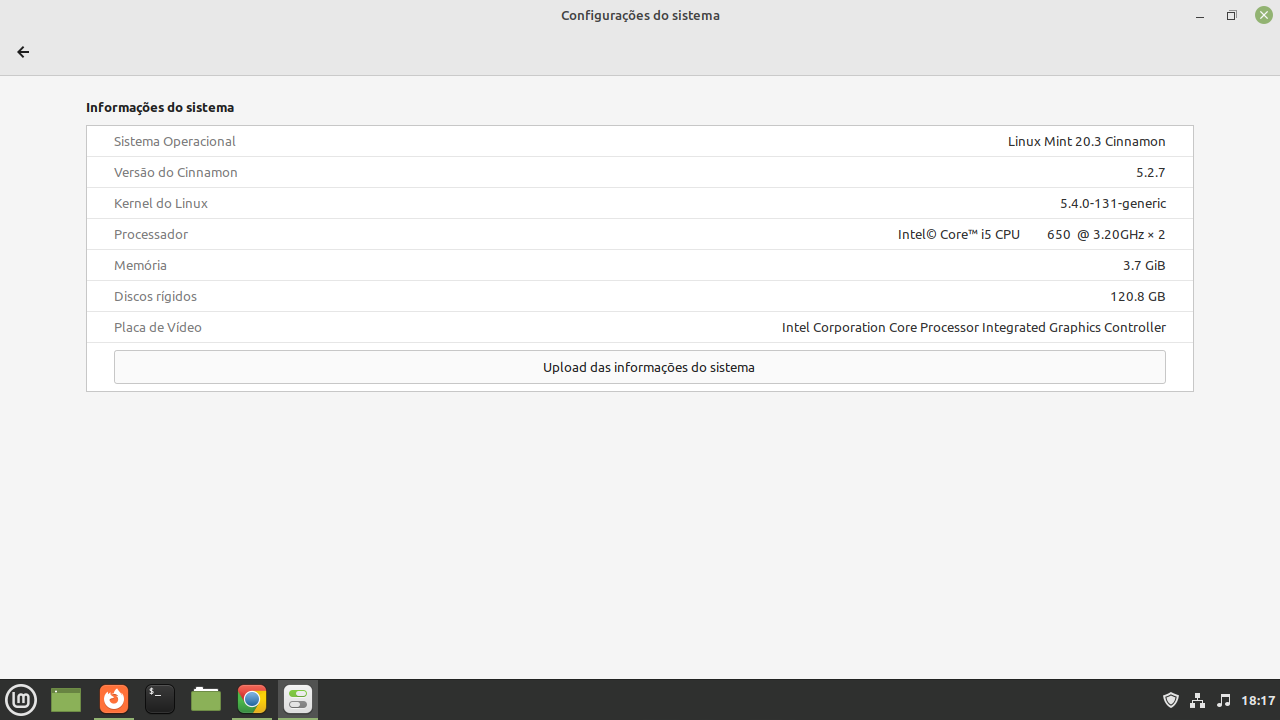Open the Files manager from the panel

coord(206,699)
